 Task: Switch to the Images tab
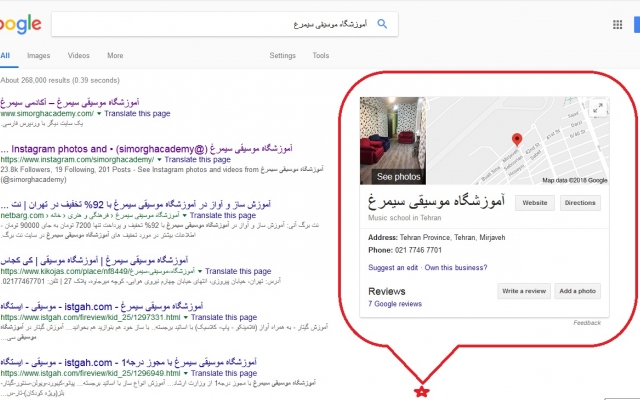tap(39, 56)
